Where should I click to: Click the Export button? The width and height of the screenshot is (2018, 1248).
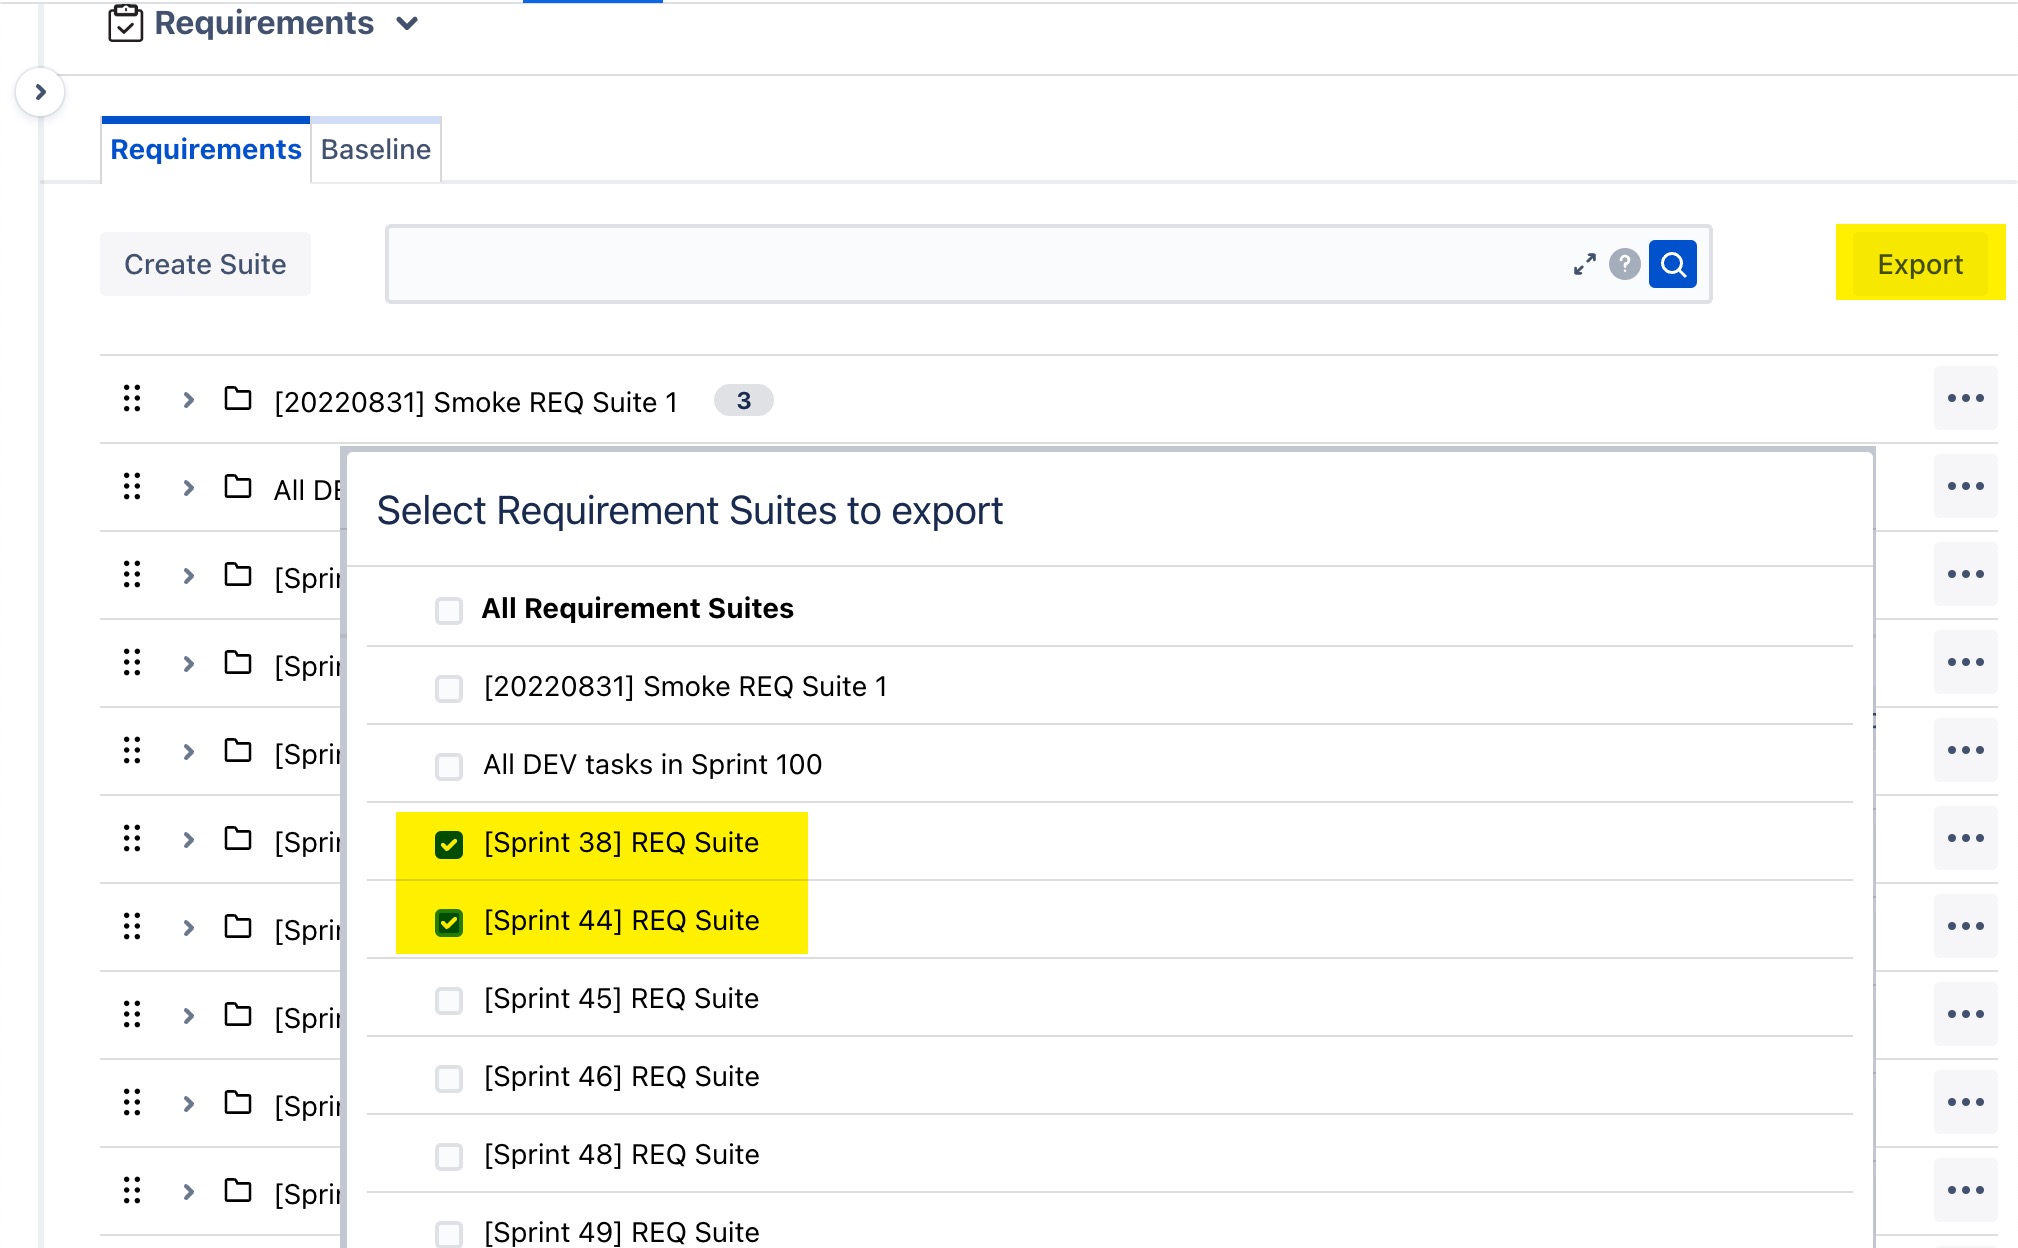coord(1920,264)
